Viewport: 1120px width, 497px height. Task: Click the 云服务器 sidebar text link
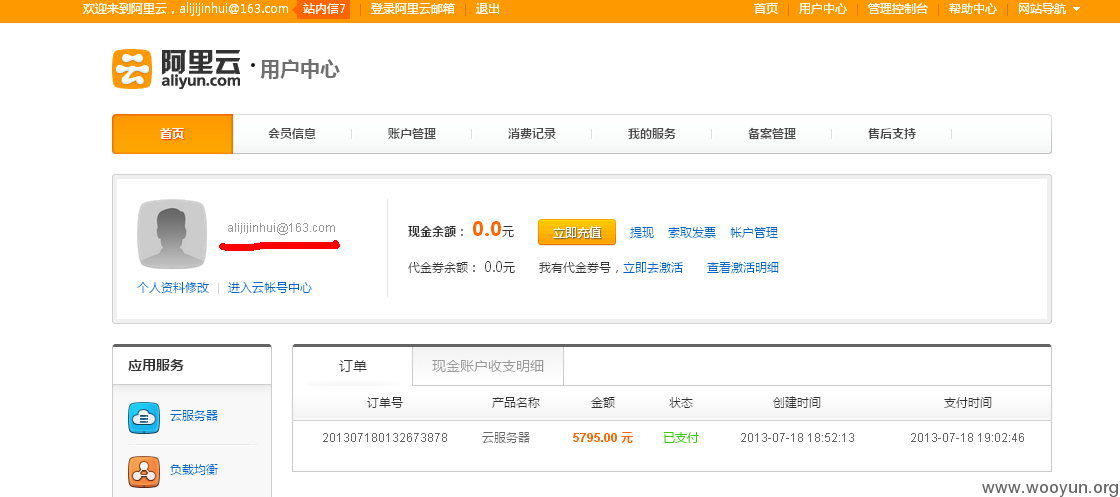[x=194, y=416]
